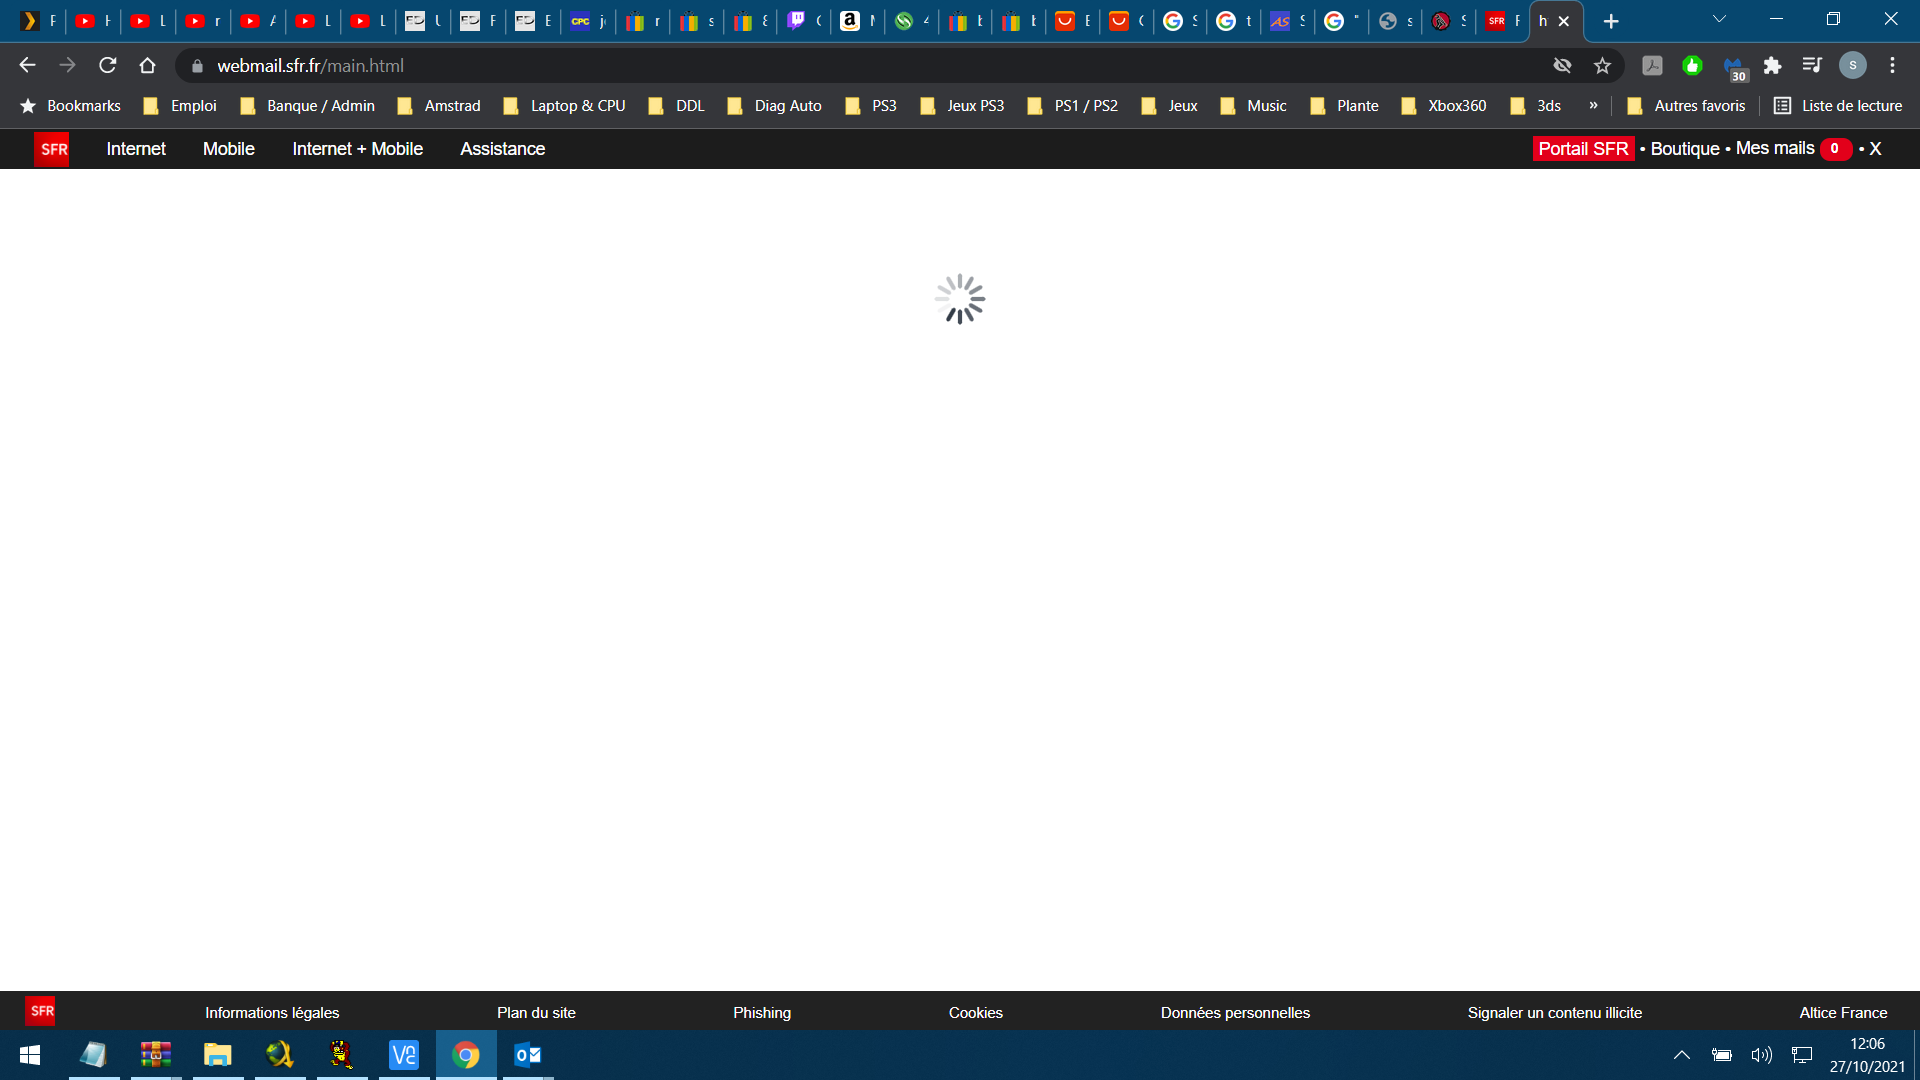Open Outlook from the taskbar
Viewport: 1920px width, 1080px height.
(x=527, y=1055)
